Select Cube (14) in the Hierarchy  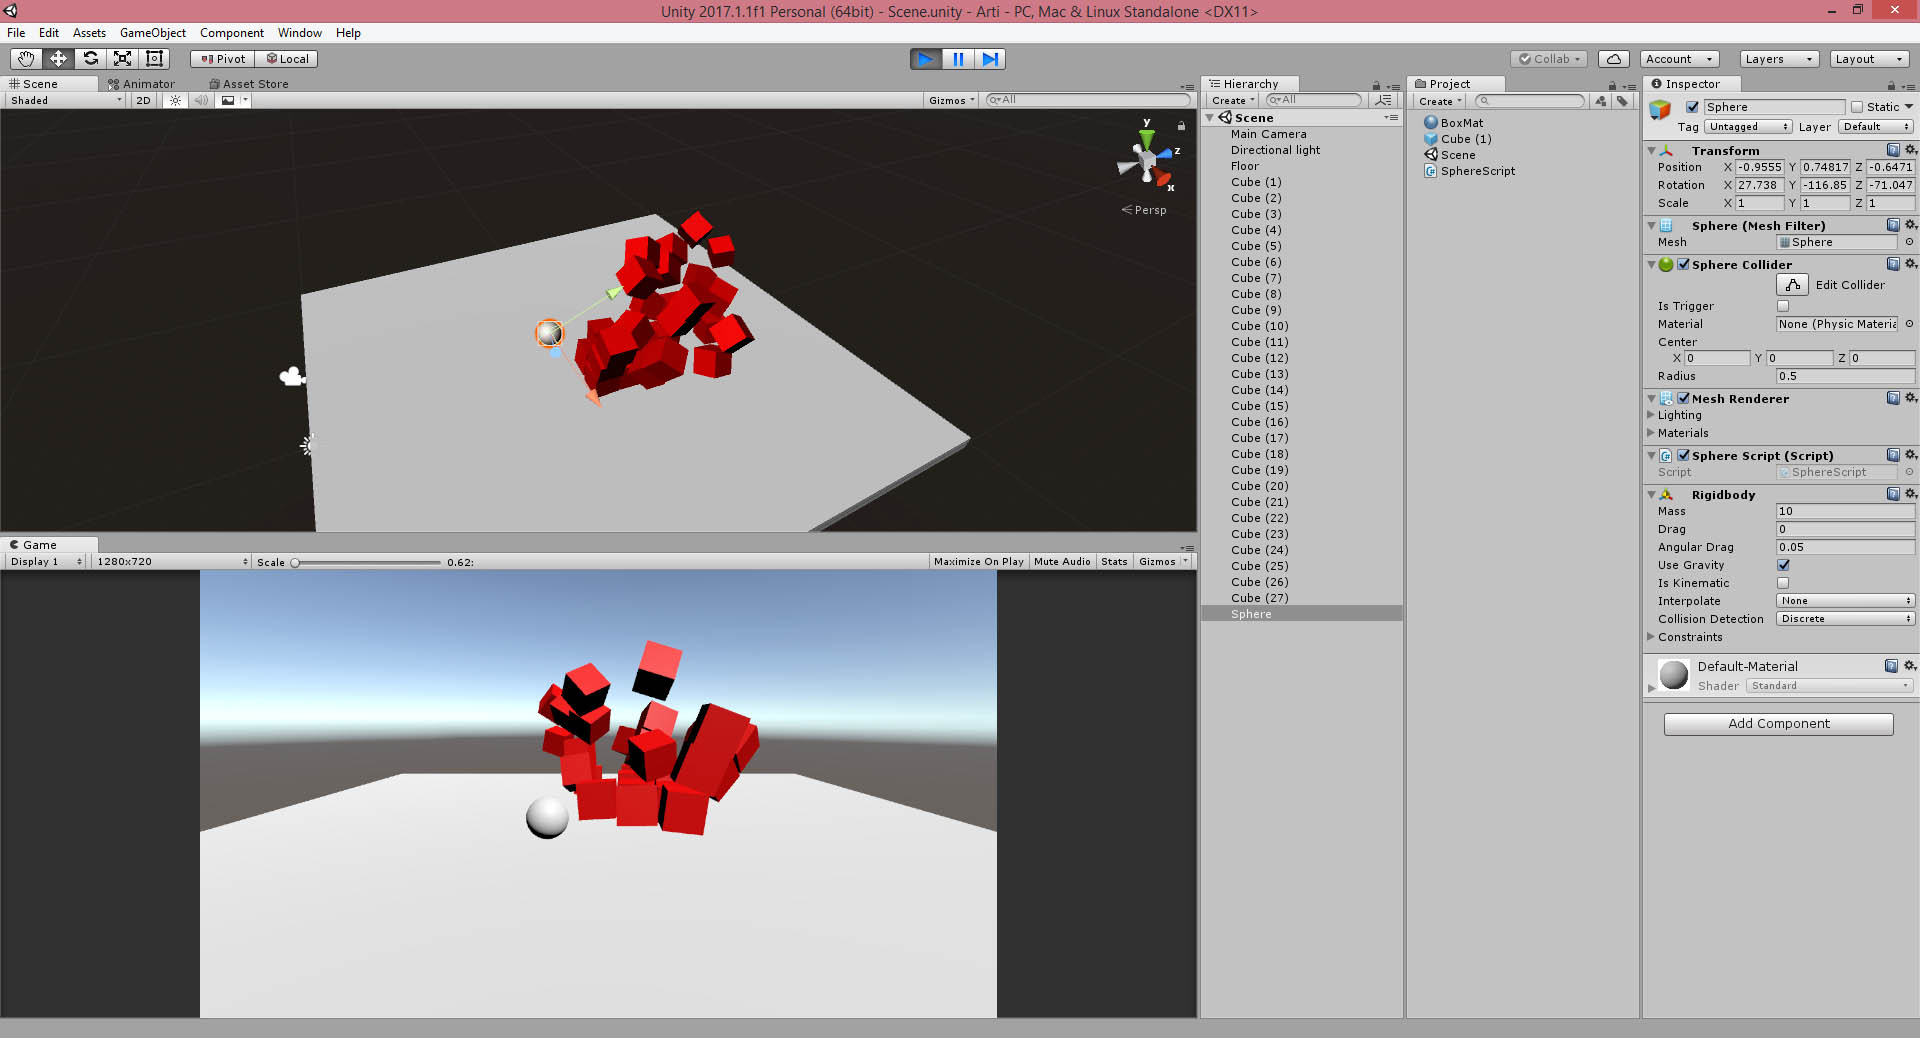coord(1301,390)
